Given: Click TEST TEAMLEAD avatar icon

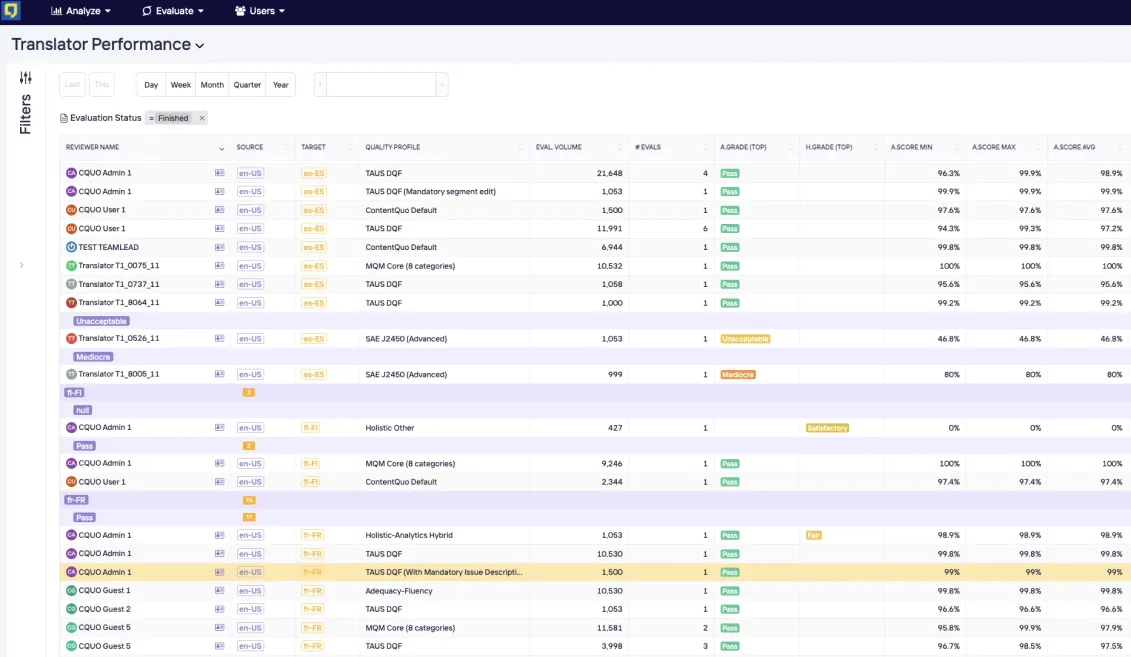Looking at the screenshot, I should click(71, 247).
